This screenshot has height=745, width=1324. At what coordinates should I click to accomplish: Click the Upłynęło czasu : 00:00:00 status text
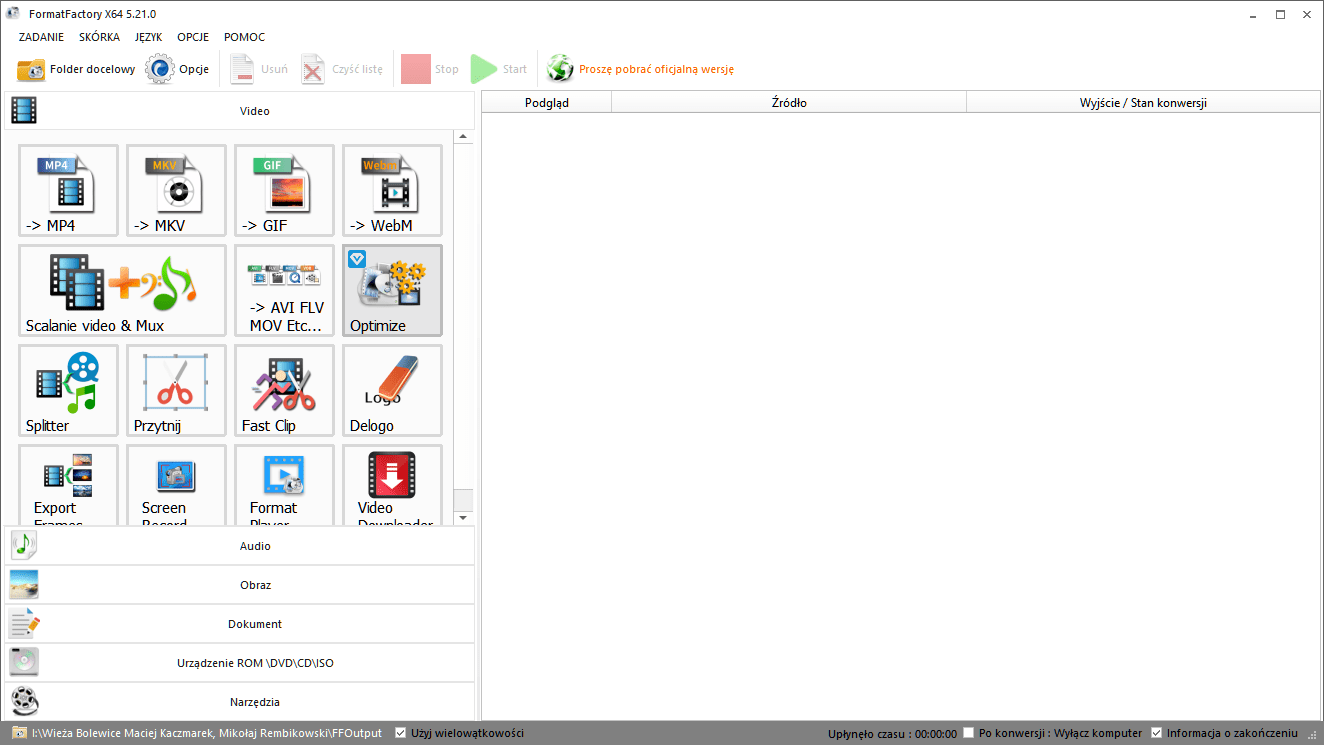coord(892,733)
